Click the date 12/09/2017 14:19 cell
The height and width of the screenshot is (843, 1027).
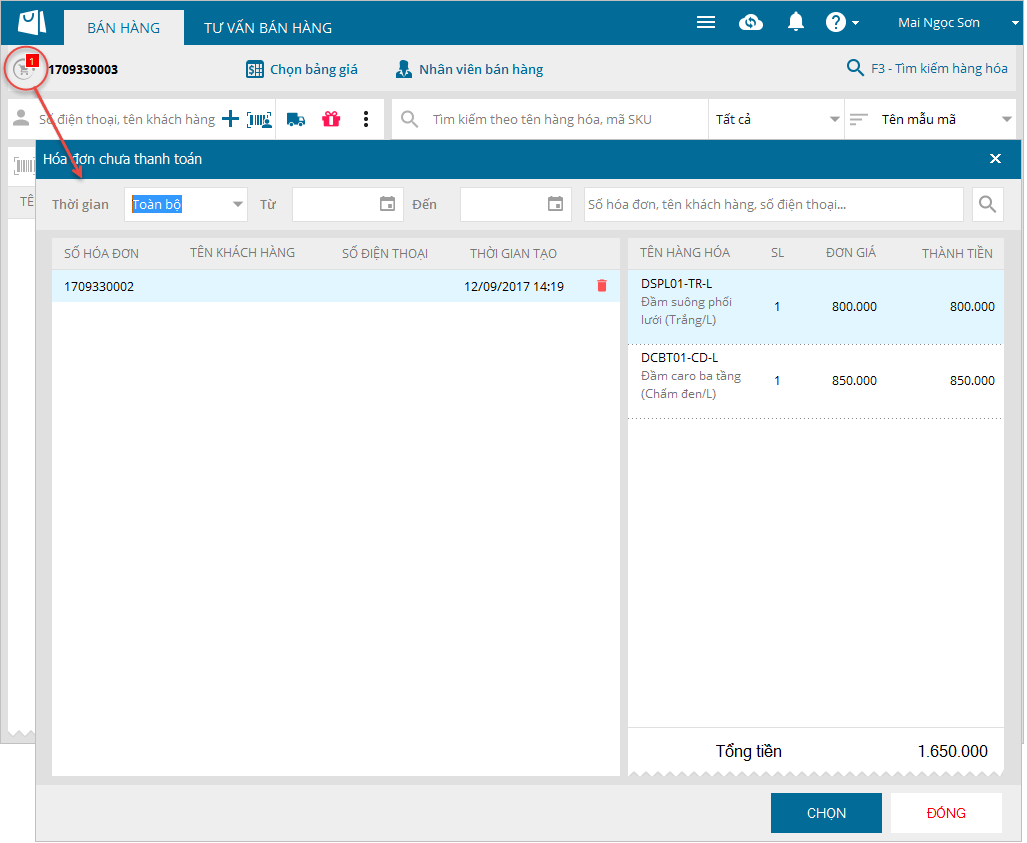(514, 287)
